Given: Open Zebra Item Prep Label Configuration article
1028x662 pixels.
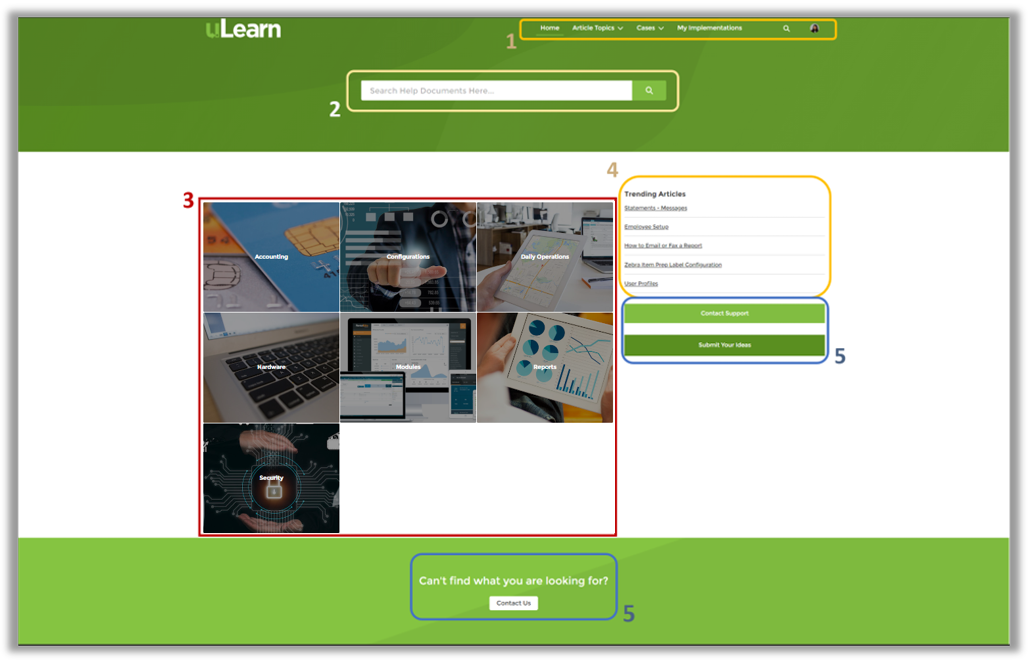Looking at the screenshot, I should point(672,265).
